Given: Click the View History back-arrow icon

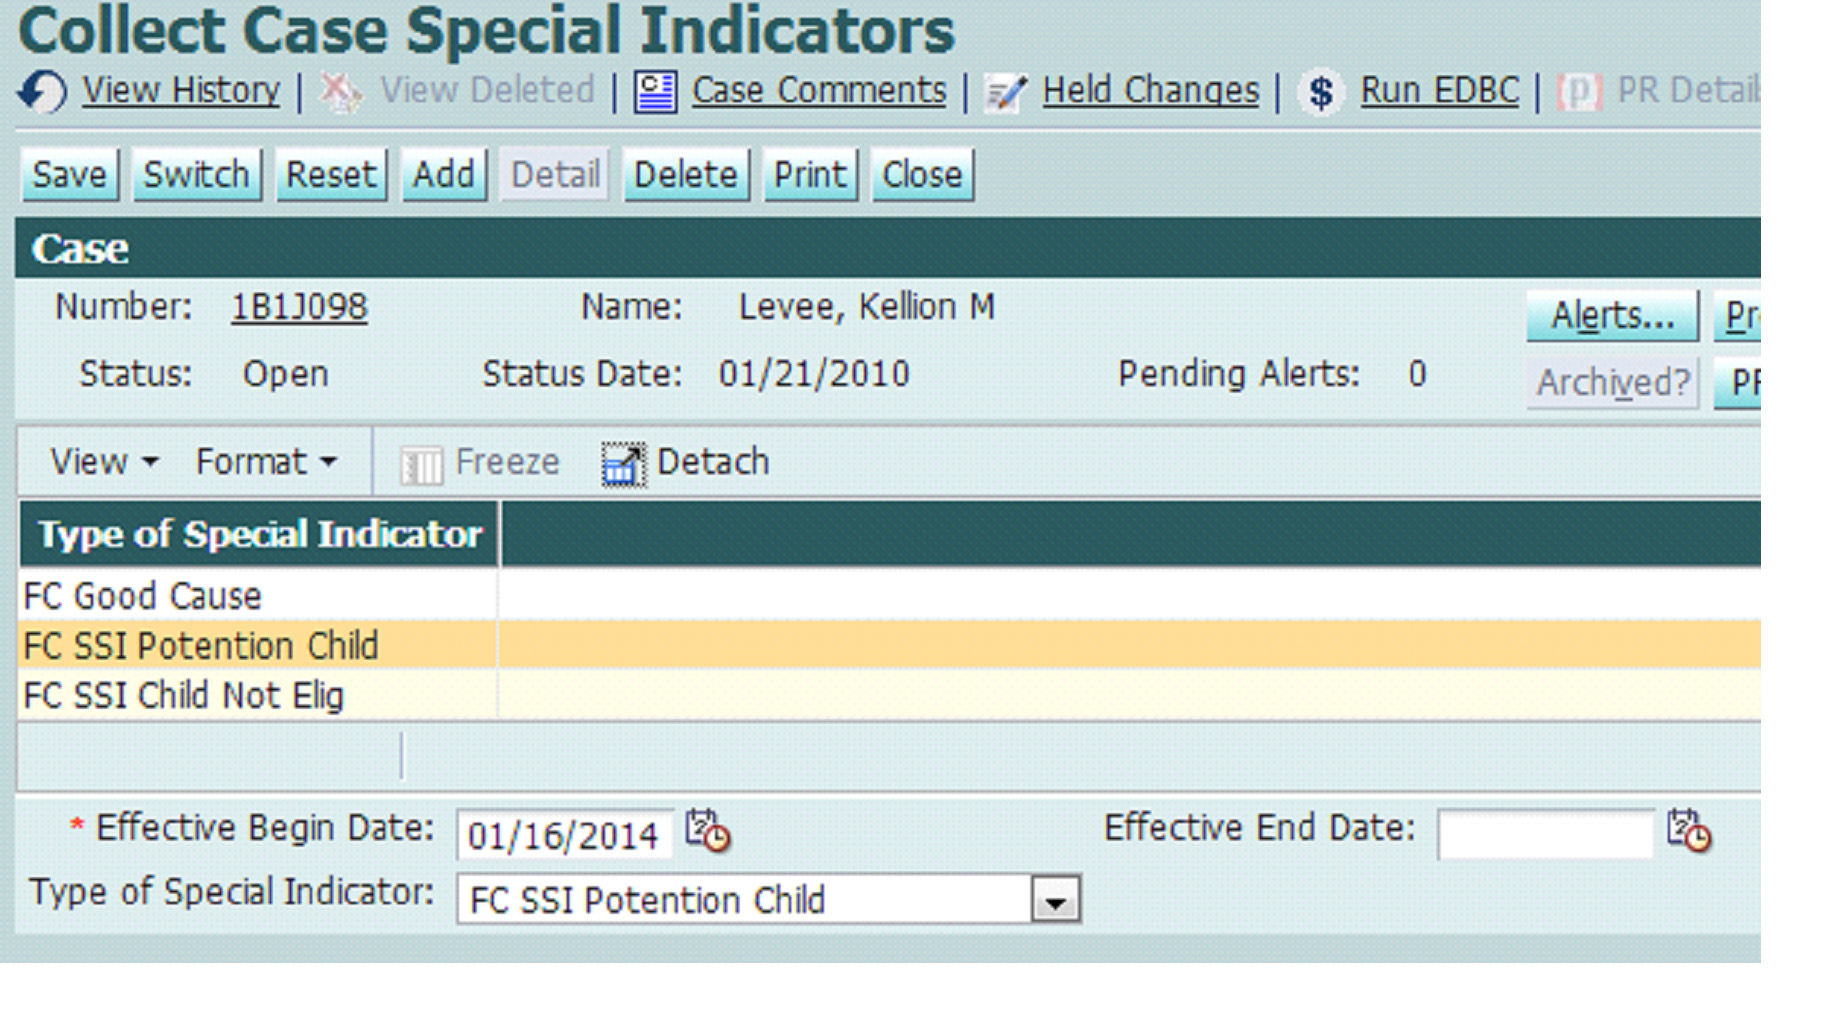Looking at the screenshot, I should [x=42, y=92].
